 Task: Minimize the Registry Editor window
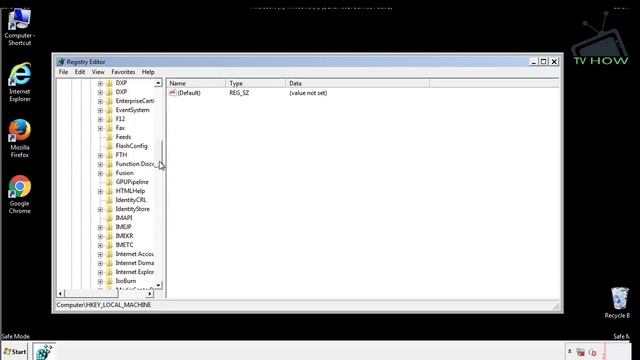coord(533,62)
